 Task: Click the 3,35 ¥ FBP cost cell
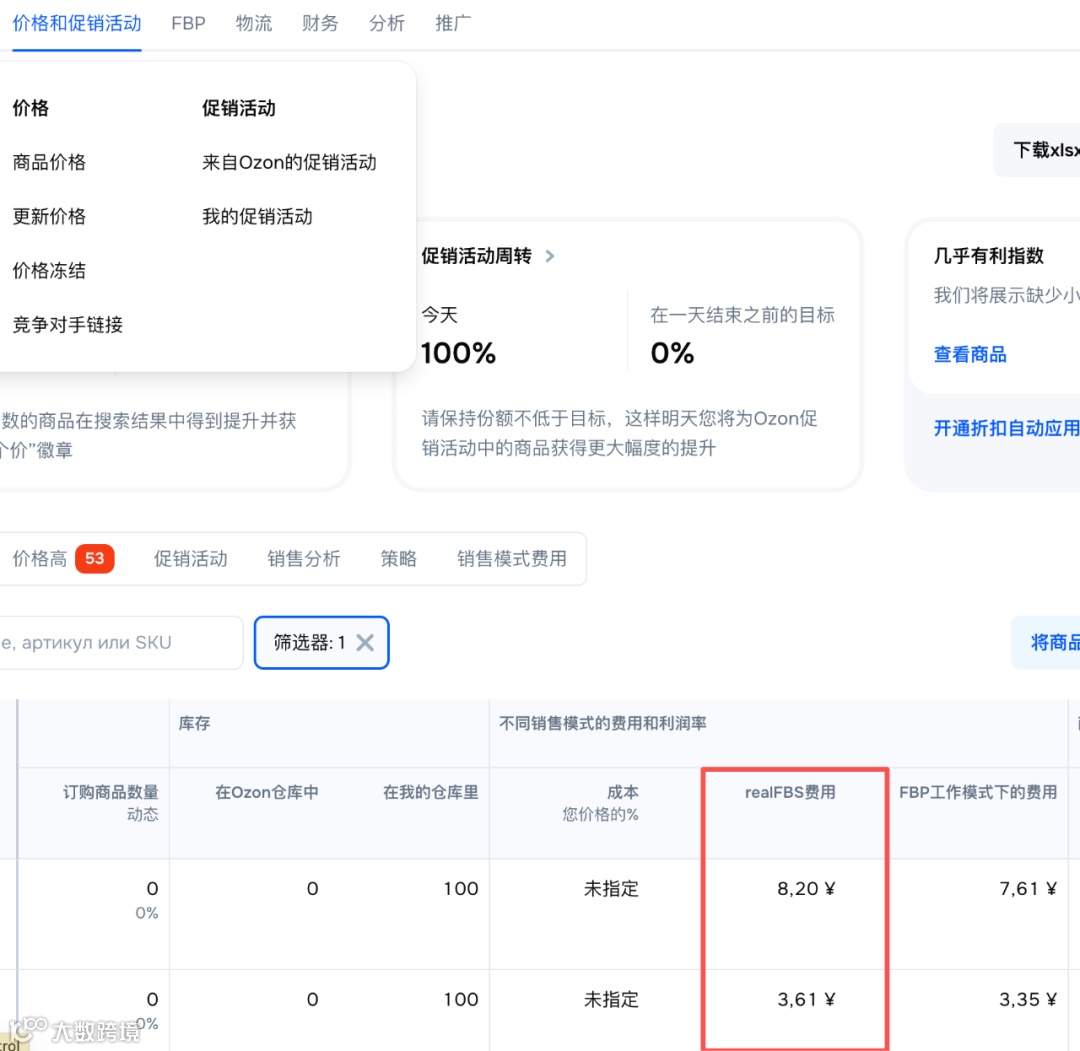click(1028, 999)
